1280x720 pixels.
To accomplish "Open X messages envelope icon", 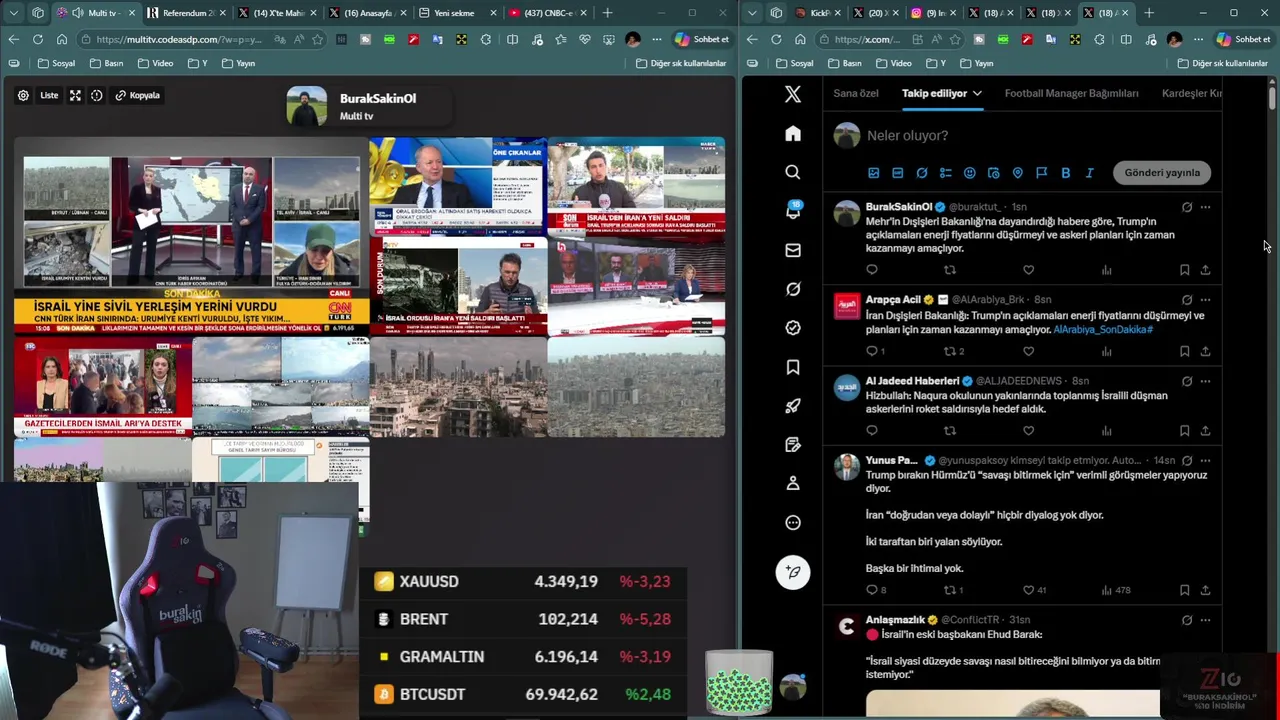I will click(793, 250).
